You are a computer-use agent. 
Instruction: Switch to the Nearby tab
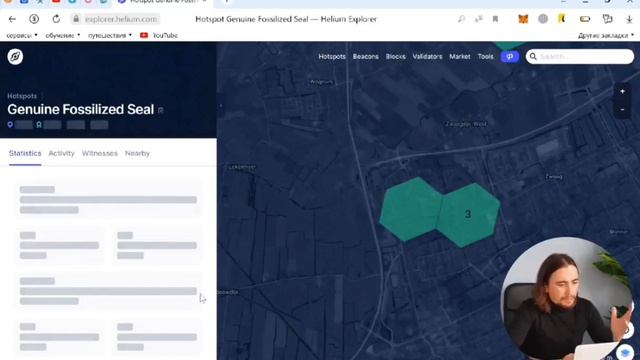pyautogui.click(x=137, y=153)
